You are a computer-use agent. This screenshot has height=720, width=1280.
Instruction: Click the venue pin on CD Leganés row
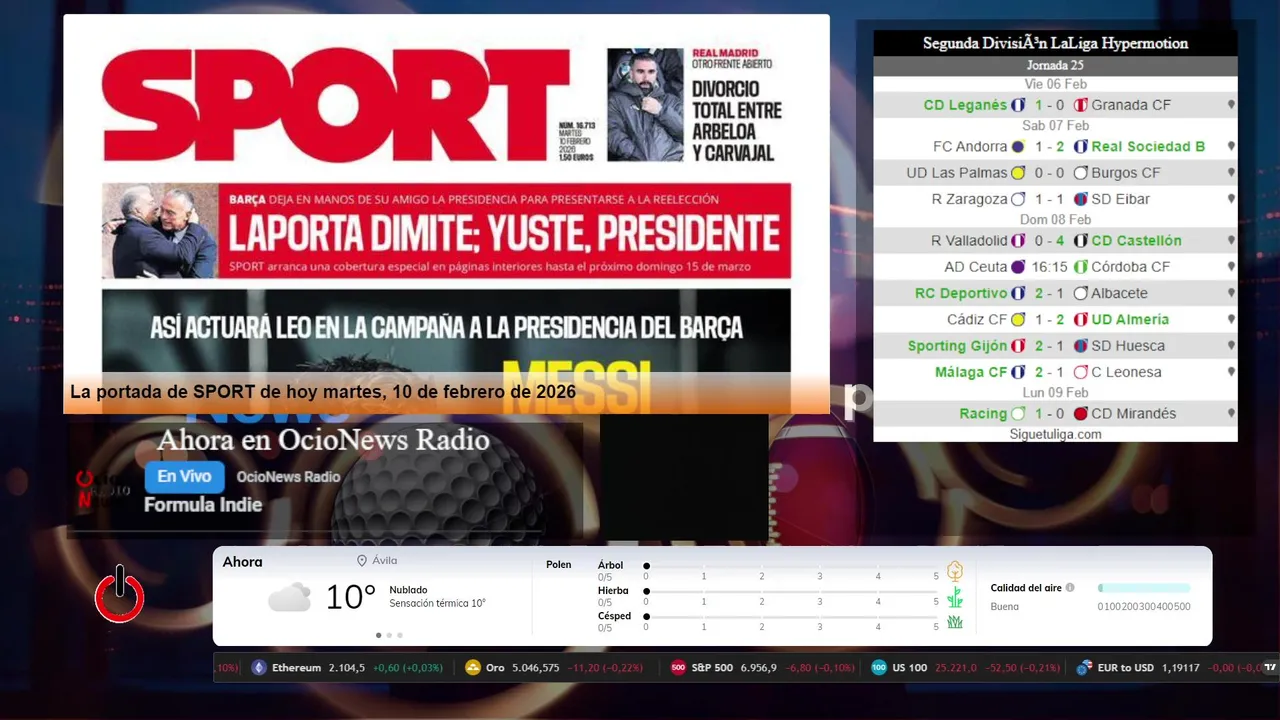[1231, 105]
